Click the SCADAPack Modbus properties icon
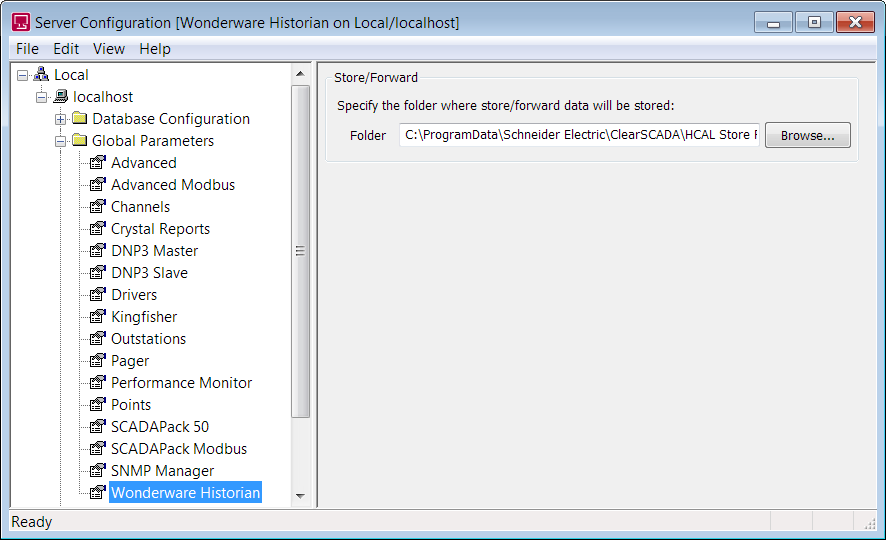Image resolution: width=886 pixels, height=540 pixels. point(98,448)
